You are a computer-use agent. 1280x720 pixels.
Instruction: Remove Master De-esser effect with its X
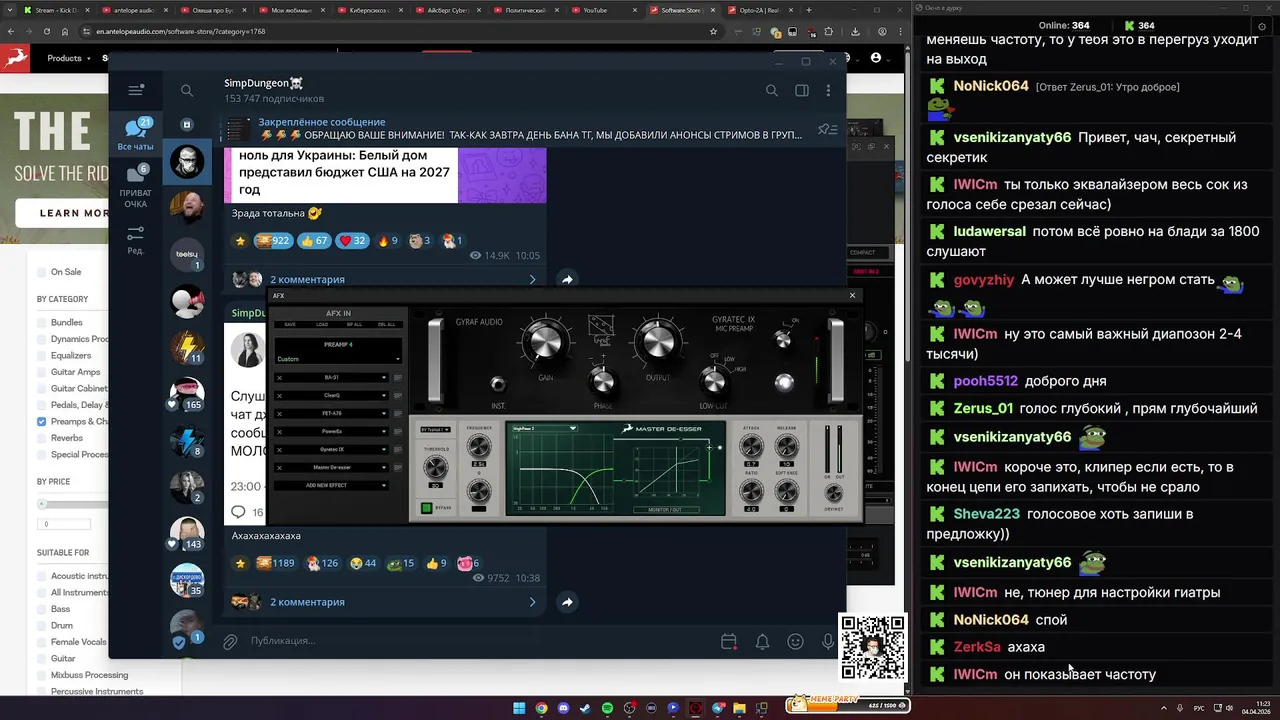point(279,467)
